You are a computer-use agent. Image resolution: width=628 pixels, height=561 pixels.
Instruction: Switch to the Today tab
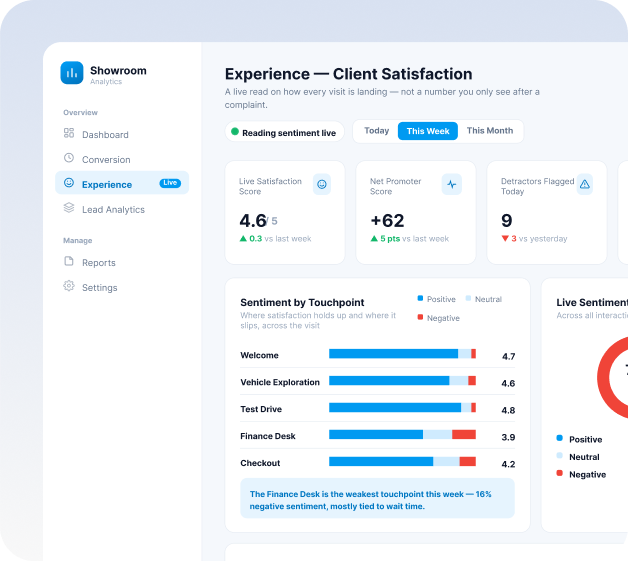tap(376, 131)
